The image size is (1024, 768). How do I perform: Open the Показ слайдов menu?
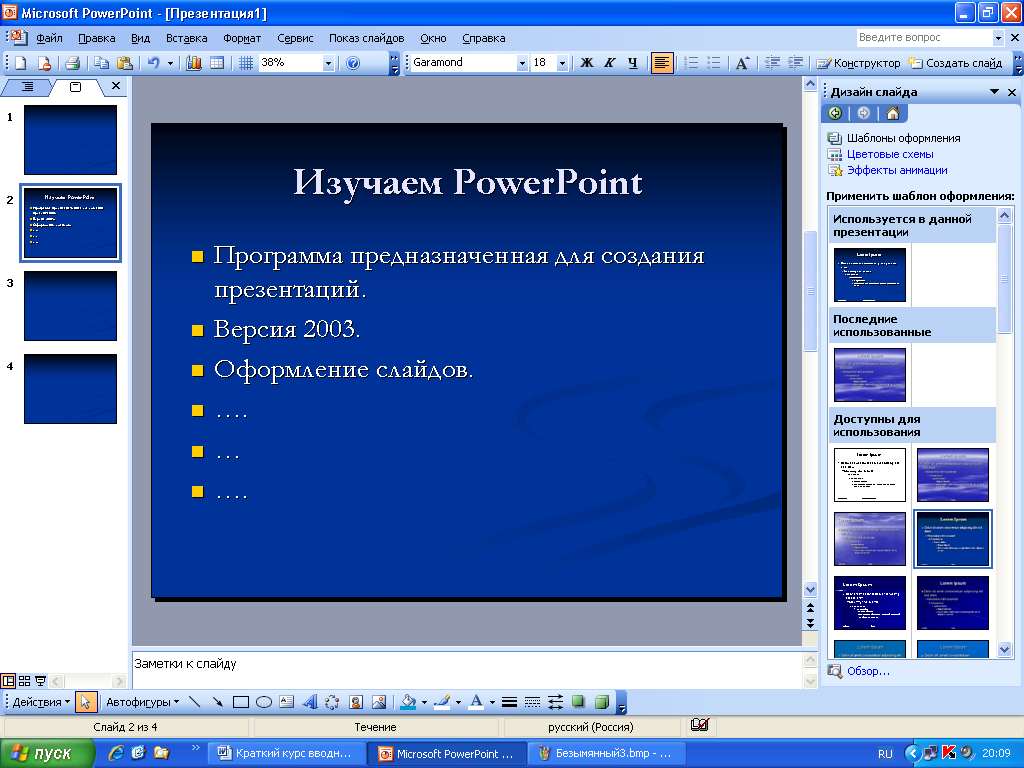pos(366,38)
